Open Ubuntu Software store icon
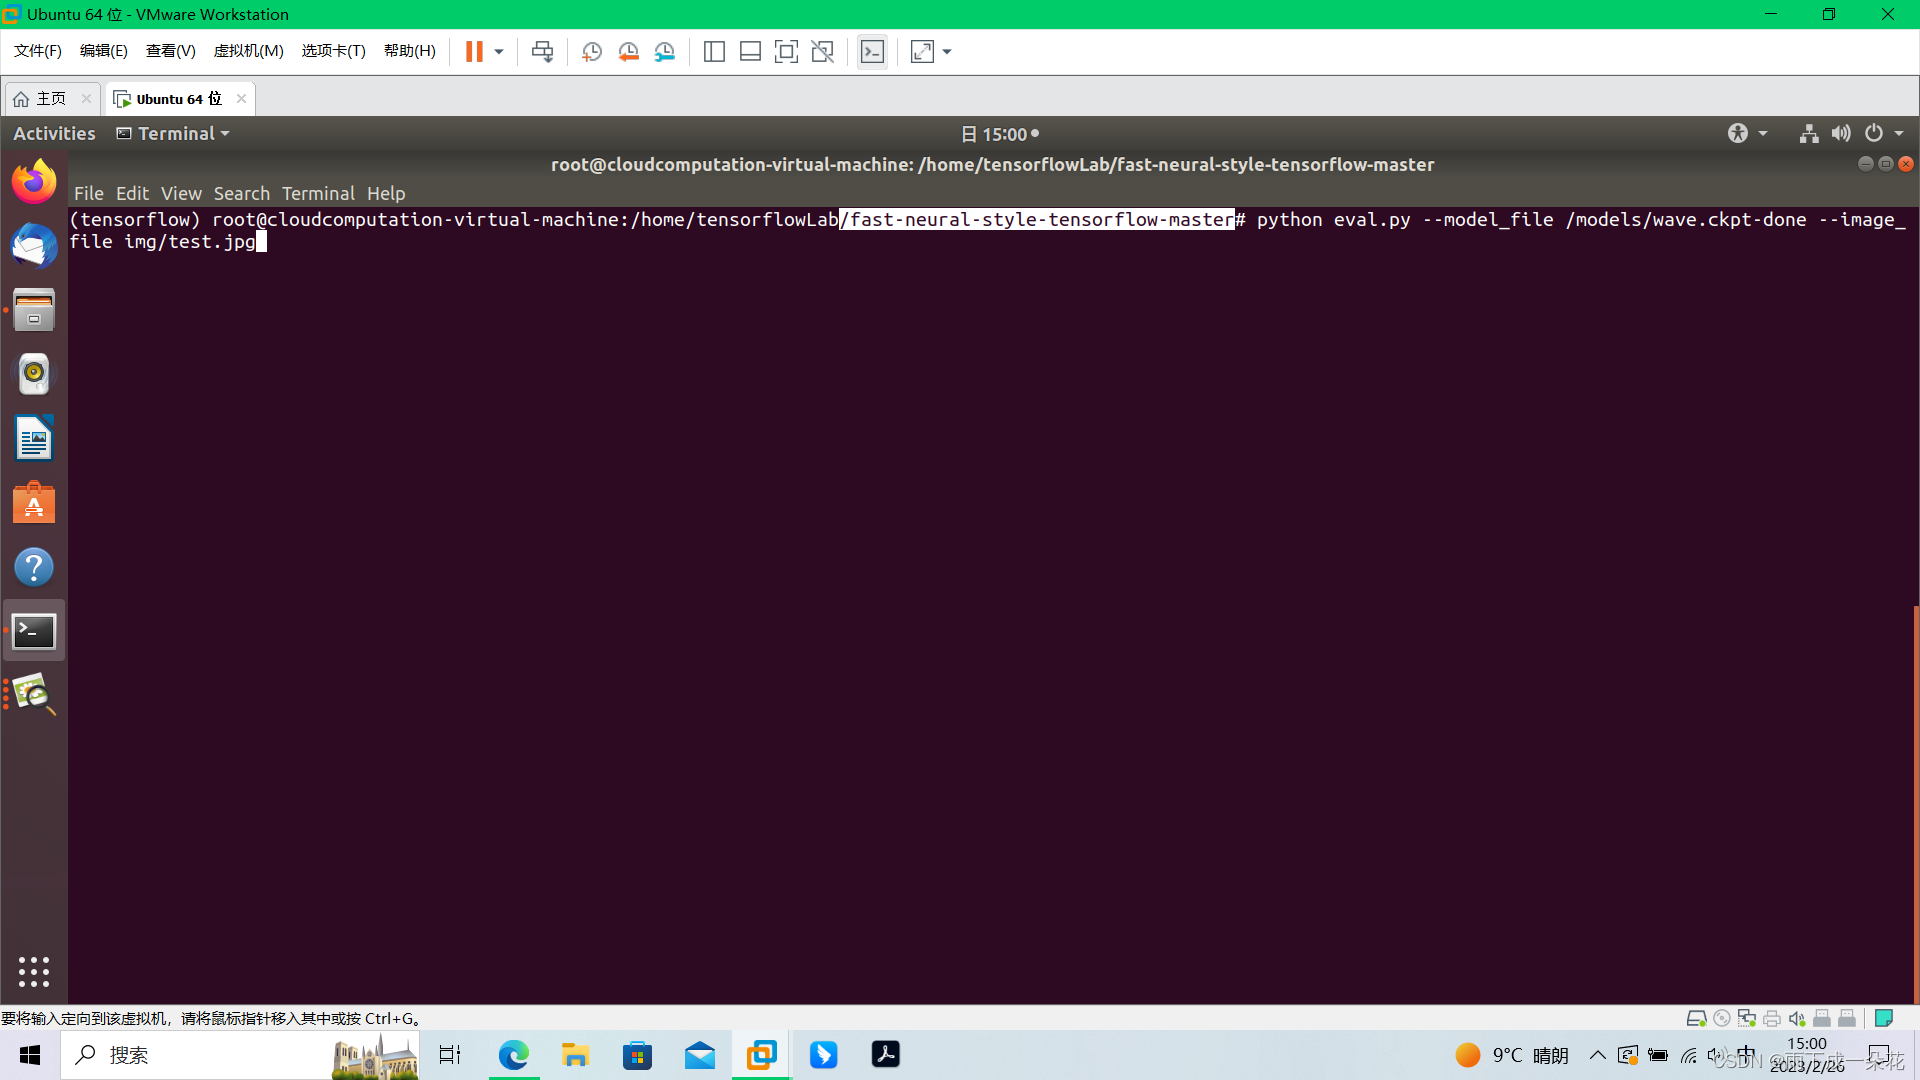 pos(34,503)
